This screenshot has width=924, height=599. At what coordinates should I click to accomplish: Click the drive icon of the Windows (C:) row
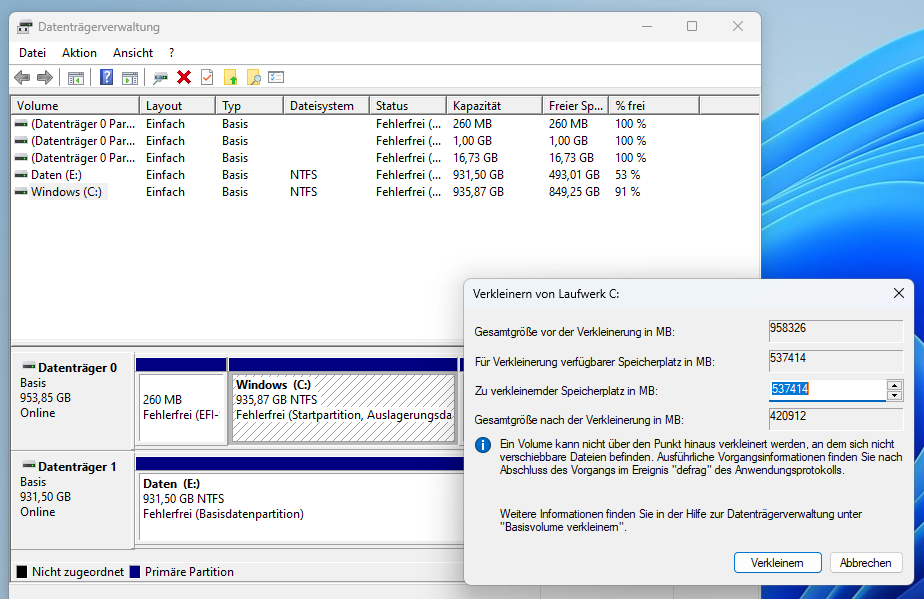(21, 192)
